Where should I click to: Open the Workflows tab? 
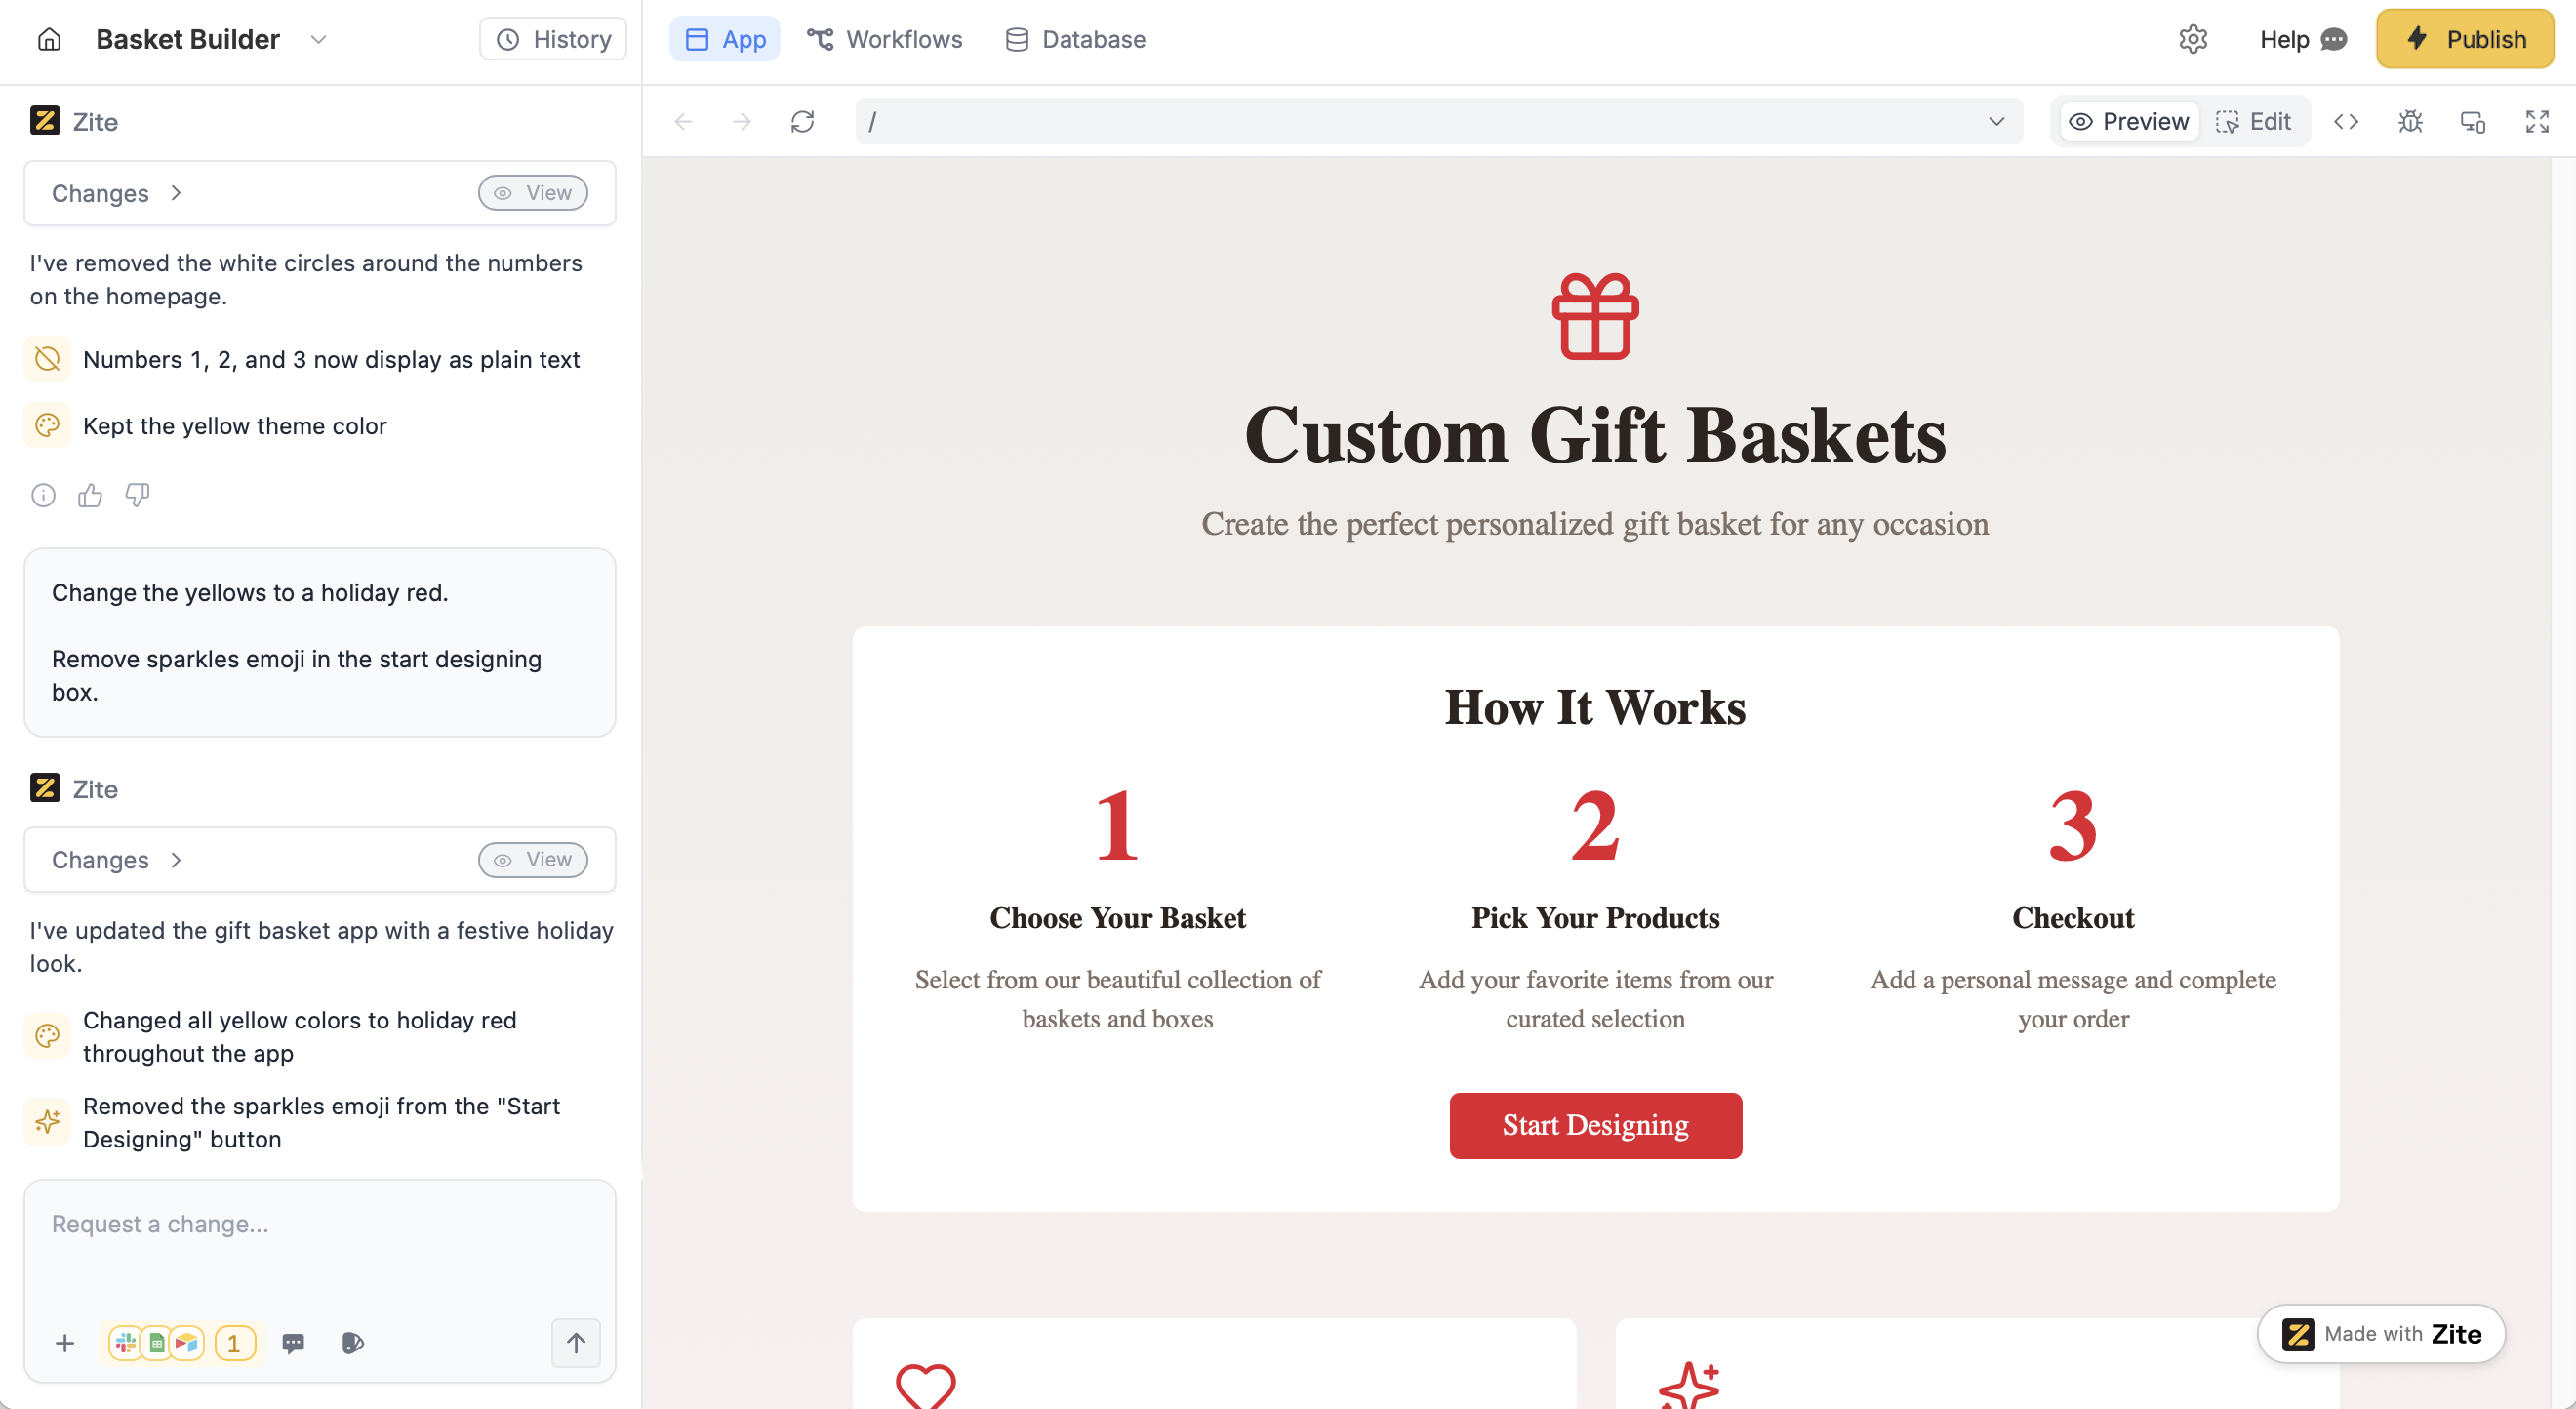pyautogui.click(x=884, y=39)
